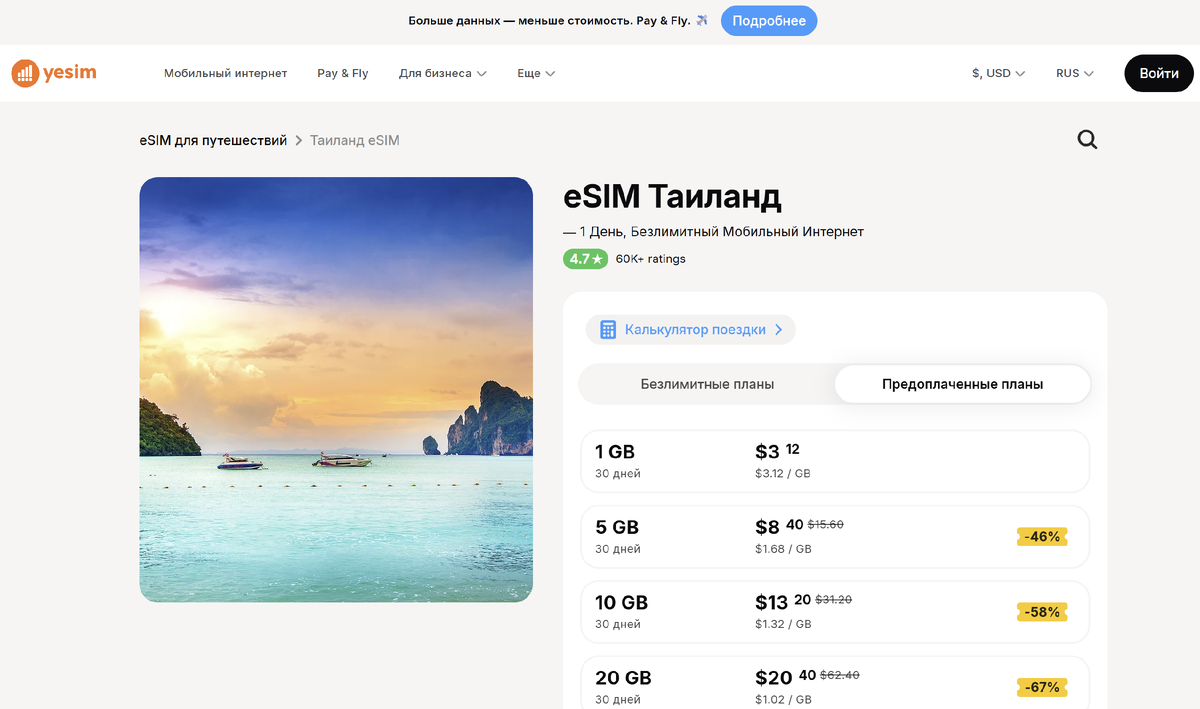This screenshot has height=709, width=1200.
Task: Open the $, USD currency dropdown
Action: click(x=998, y=73)
